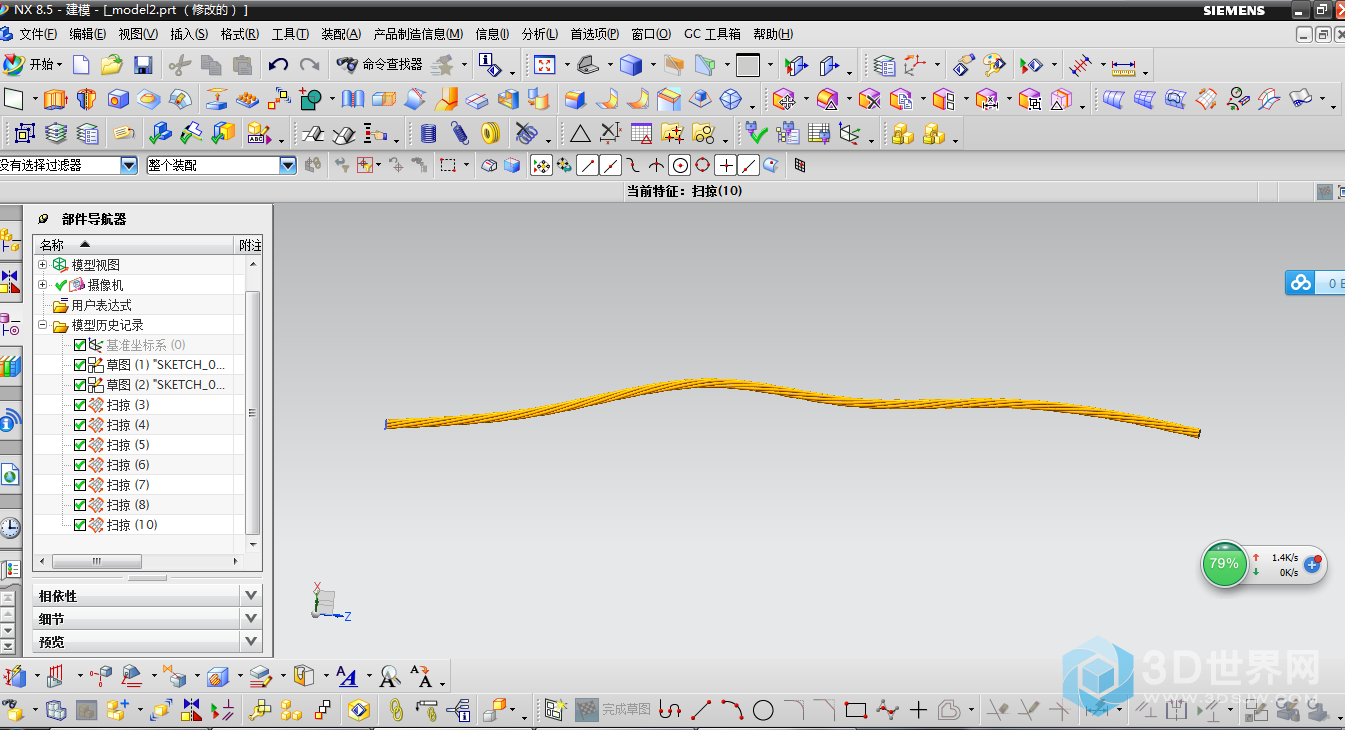
Task: Click the green check PMI icon
Action: (x=757, y=133)
